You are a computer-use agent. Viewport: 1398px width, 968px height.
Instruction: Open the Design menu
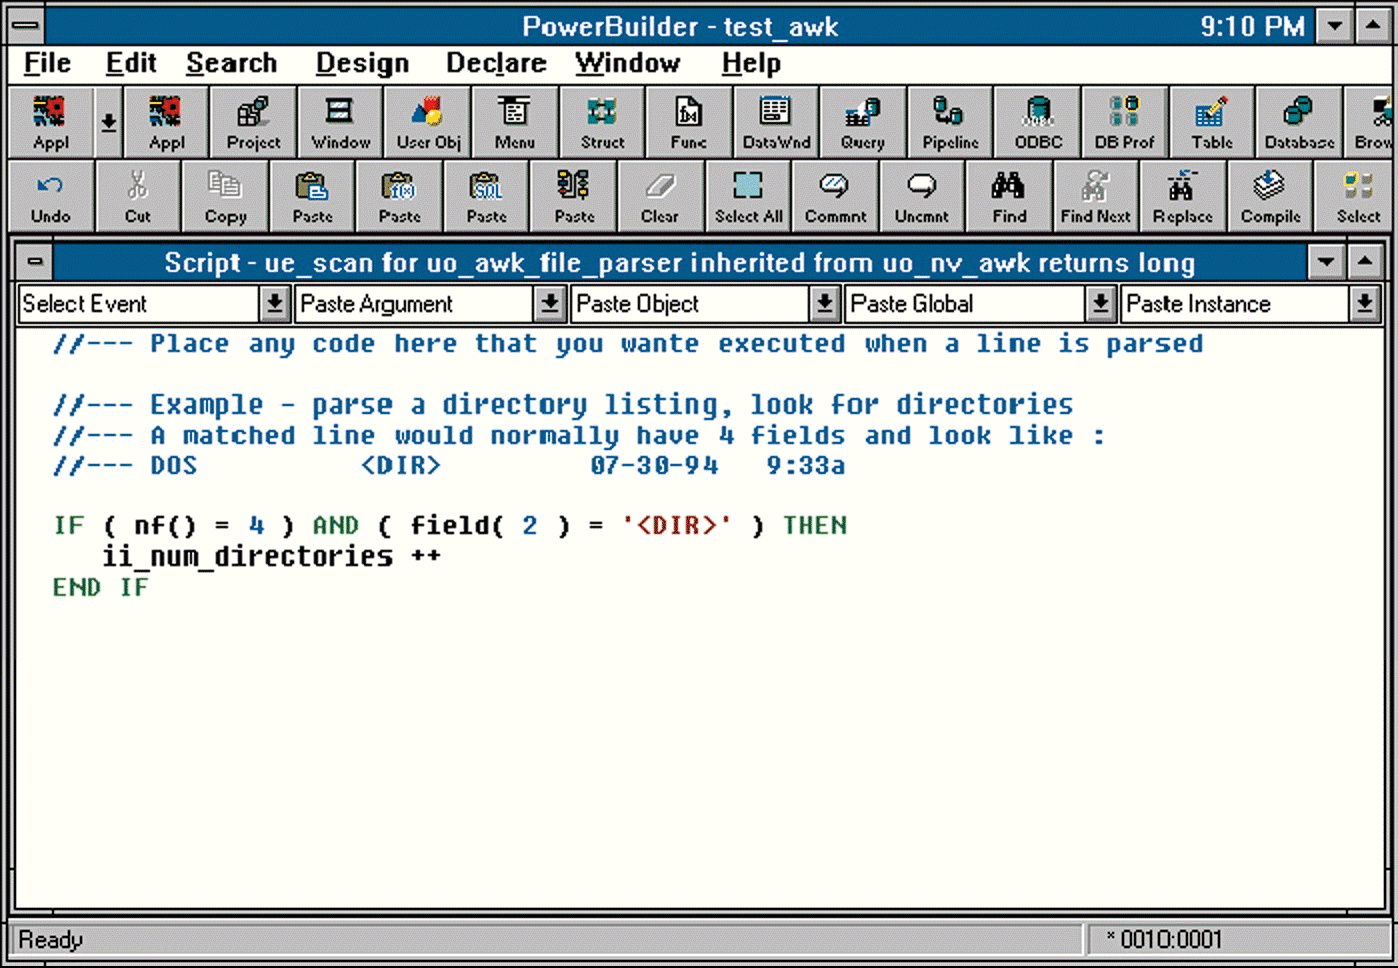(362, 64)
